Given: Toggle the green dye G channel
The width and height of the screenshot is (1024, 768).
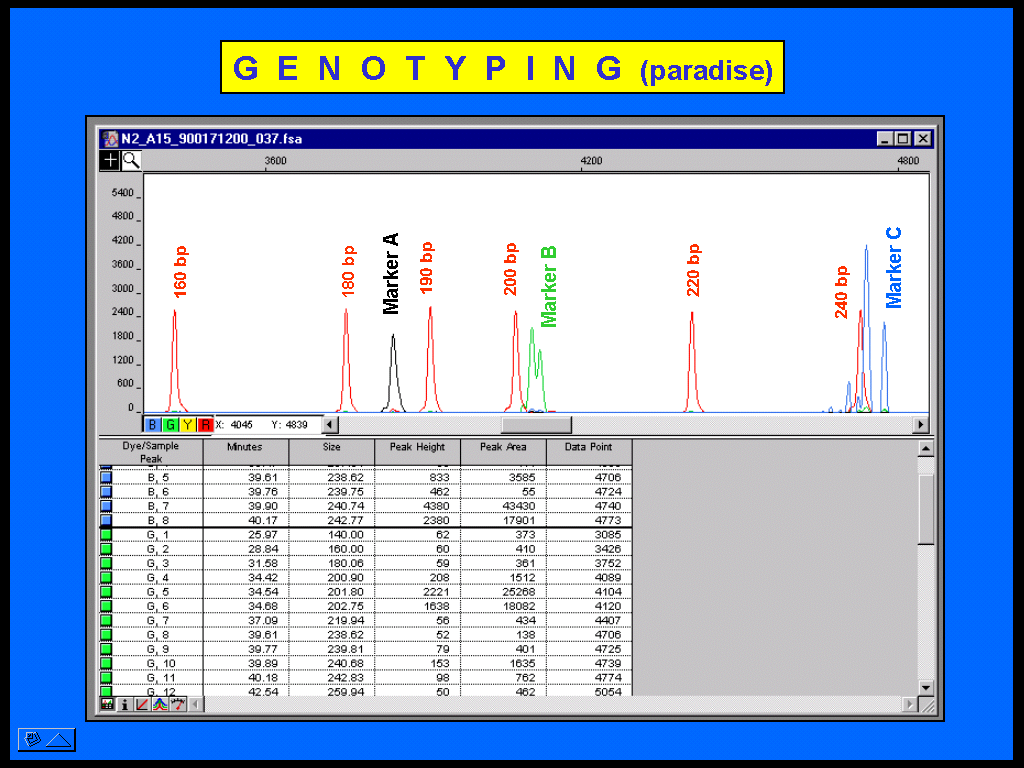Looking at the screenshot, I should (x=170, y=425).
